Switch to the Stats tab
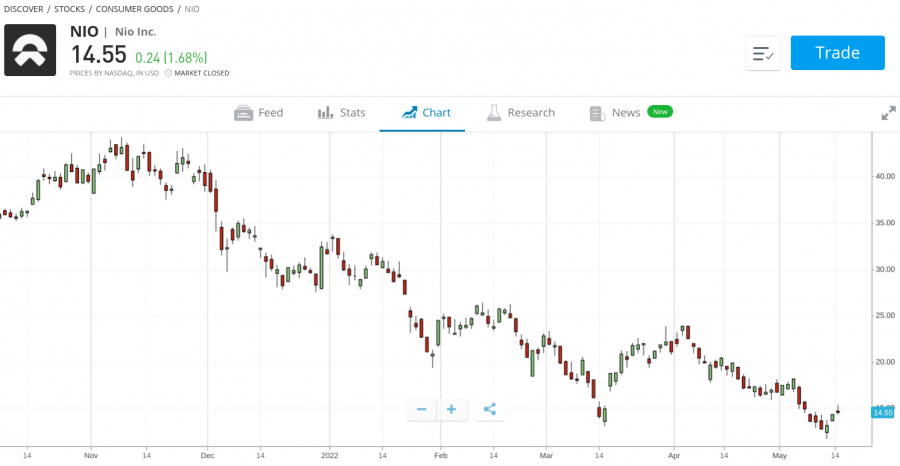This screenshot has height=466, width=900. [342, 113]
